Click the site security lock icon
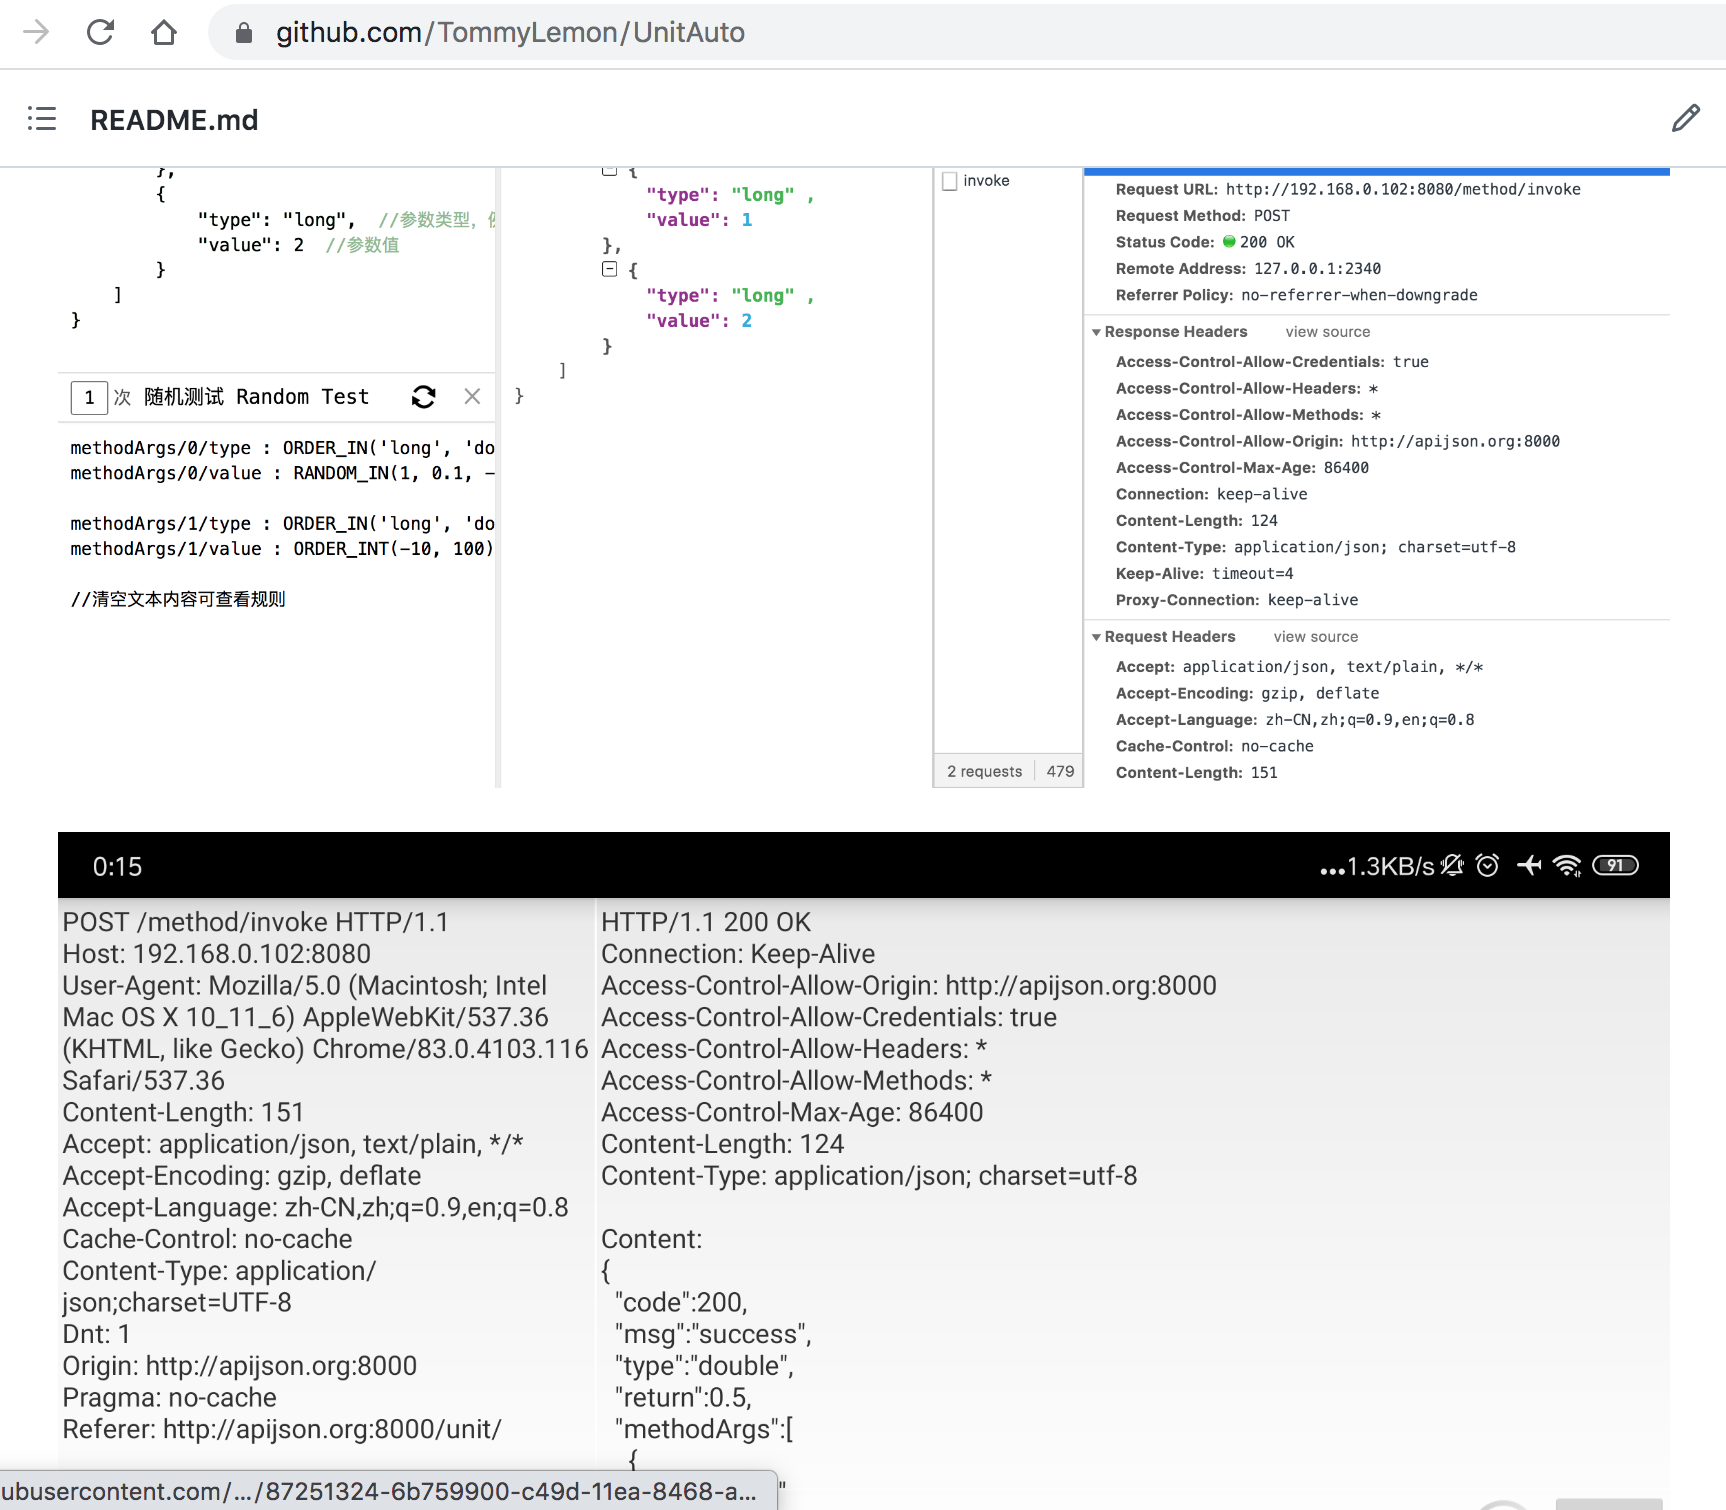This screenshot has width=1726, height=1510. point(243,33)
